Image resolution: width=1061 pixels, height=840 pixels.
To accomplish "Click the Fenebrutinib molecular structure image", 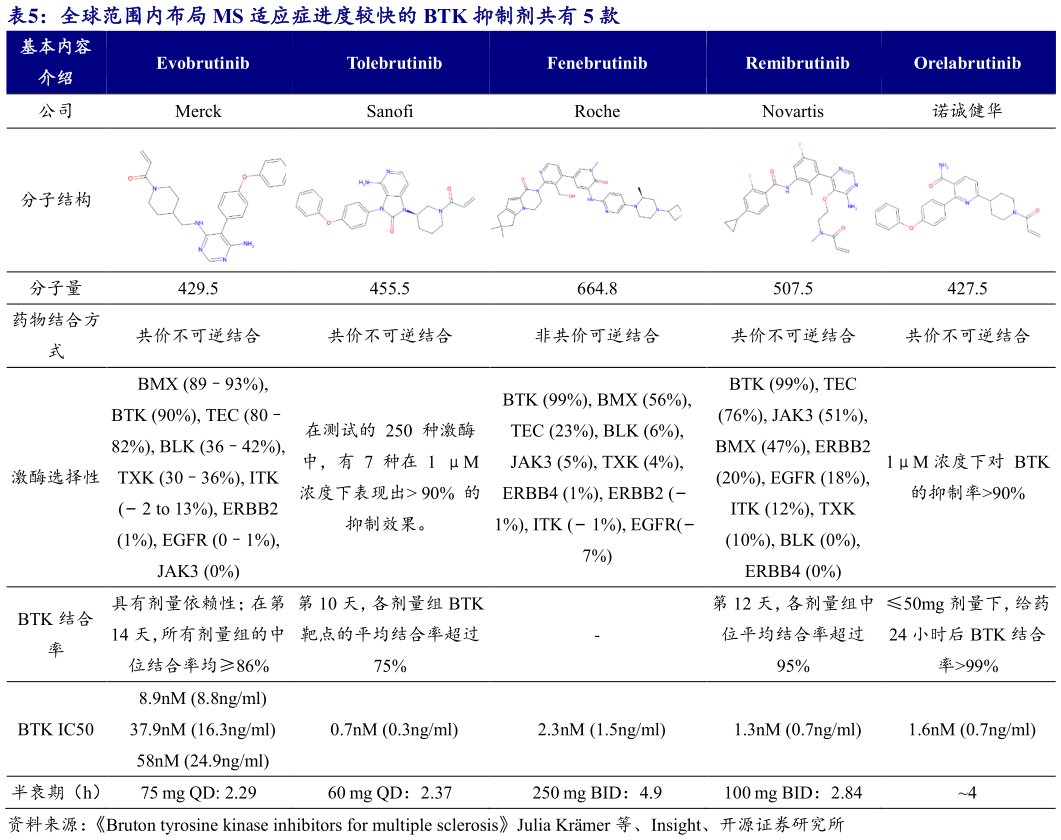I will [x=597, y=195].
